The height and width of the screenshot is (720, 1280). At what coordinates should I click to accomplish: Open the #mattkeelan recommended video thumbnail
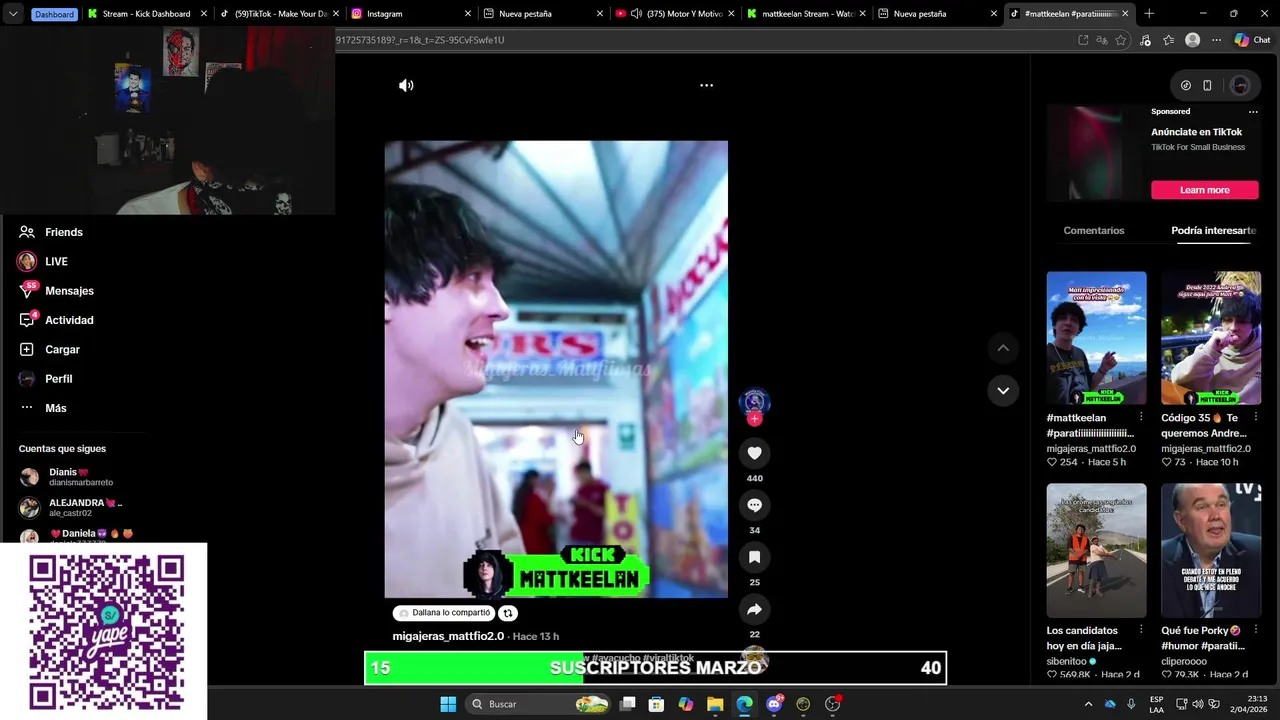click(x=1097, y=338)
